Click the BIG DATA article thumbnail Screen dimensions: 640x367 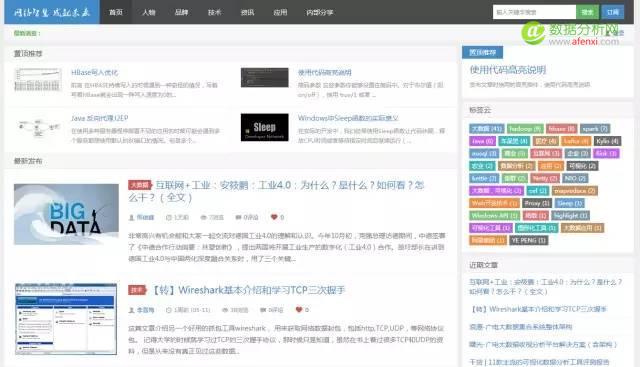pyautogui.click(x=66, y=214)
